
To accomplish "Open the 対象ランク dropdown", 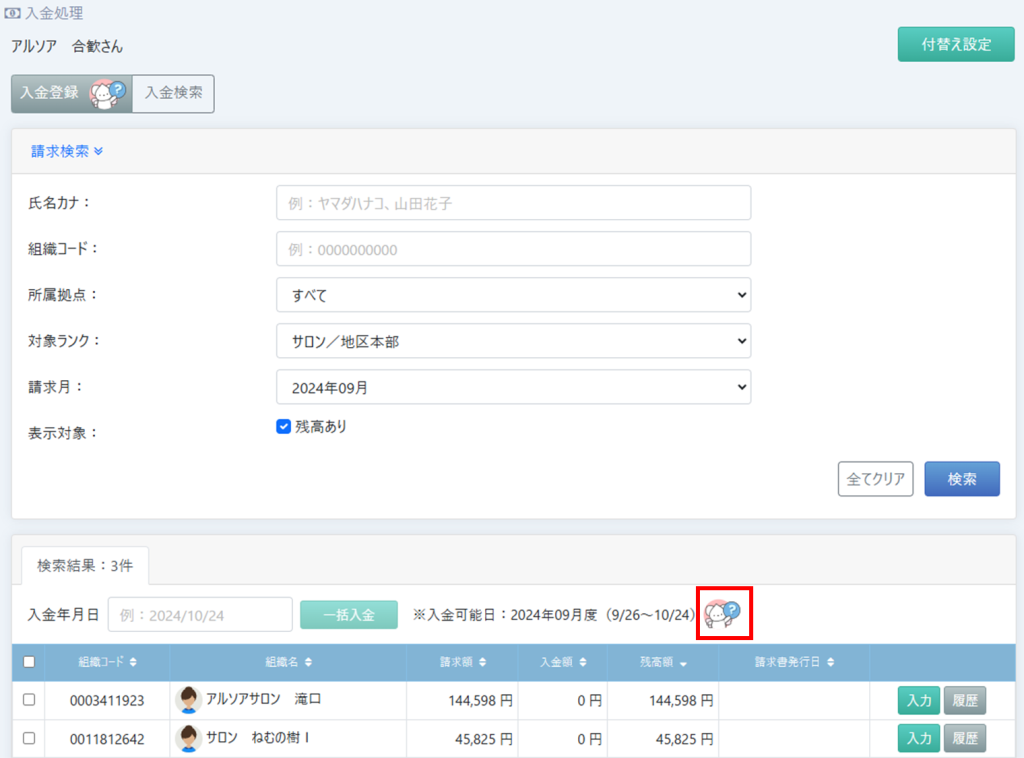I will pos(513,341).
